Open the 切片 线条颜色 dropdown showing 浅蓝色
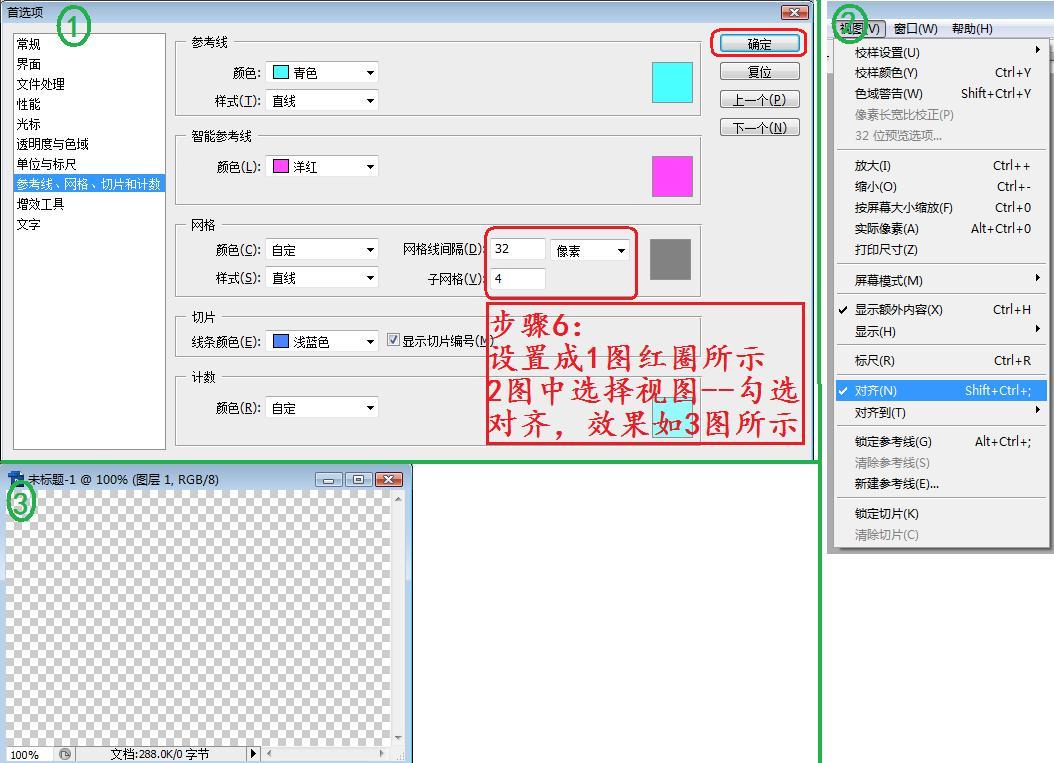This screenshot has height=763, width=1054. tap(323, 342)
